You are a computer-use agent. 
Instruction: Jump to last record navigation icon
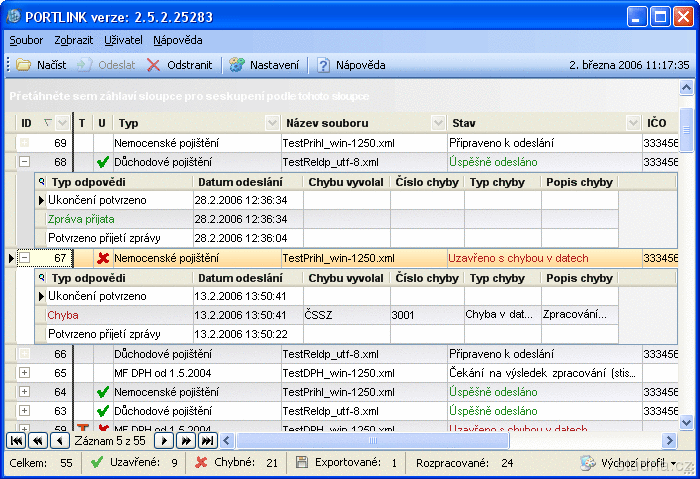[207, 440]
